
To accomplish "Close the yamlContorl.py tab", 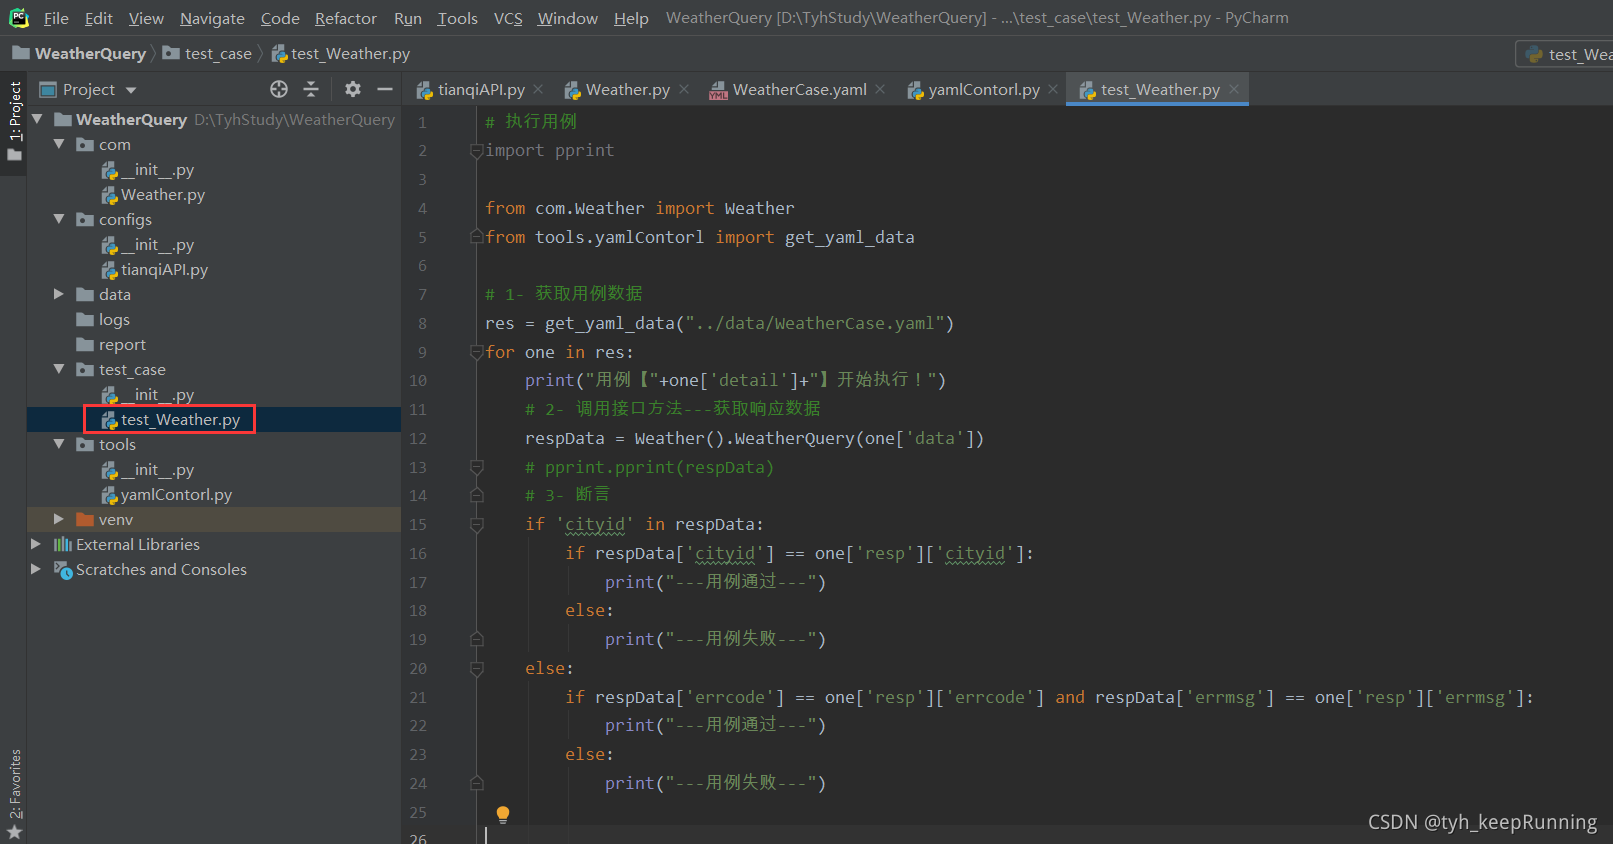I will [1053, 89].
